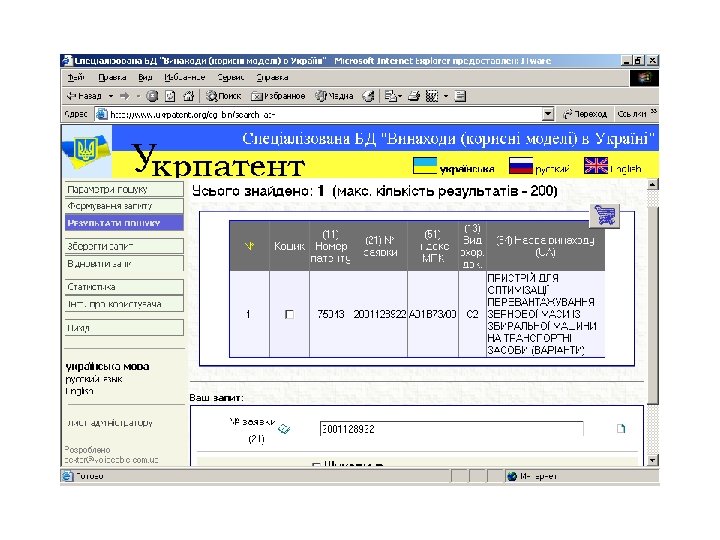Screen dimensions: 720x540
Task: Click the Forward arrow in the toolbar
Action: [x=124, y=96]
